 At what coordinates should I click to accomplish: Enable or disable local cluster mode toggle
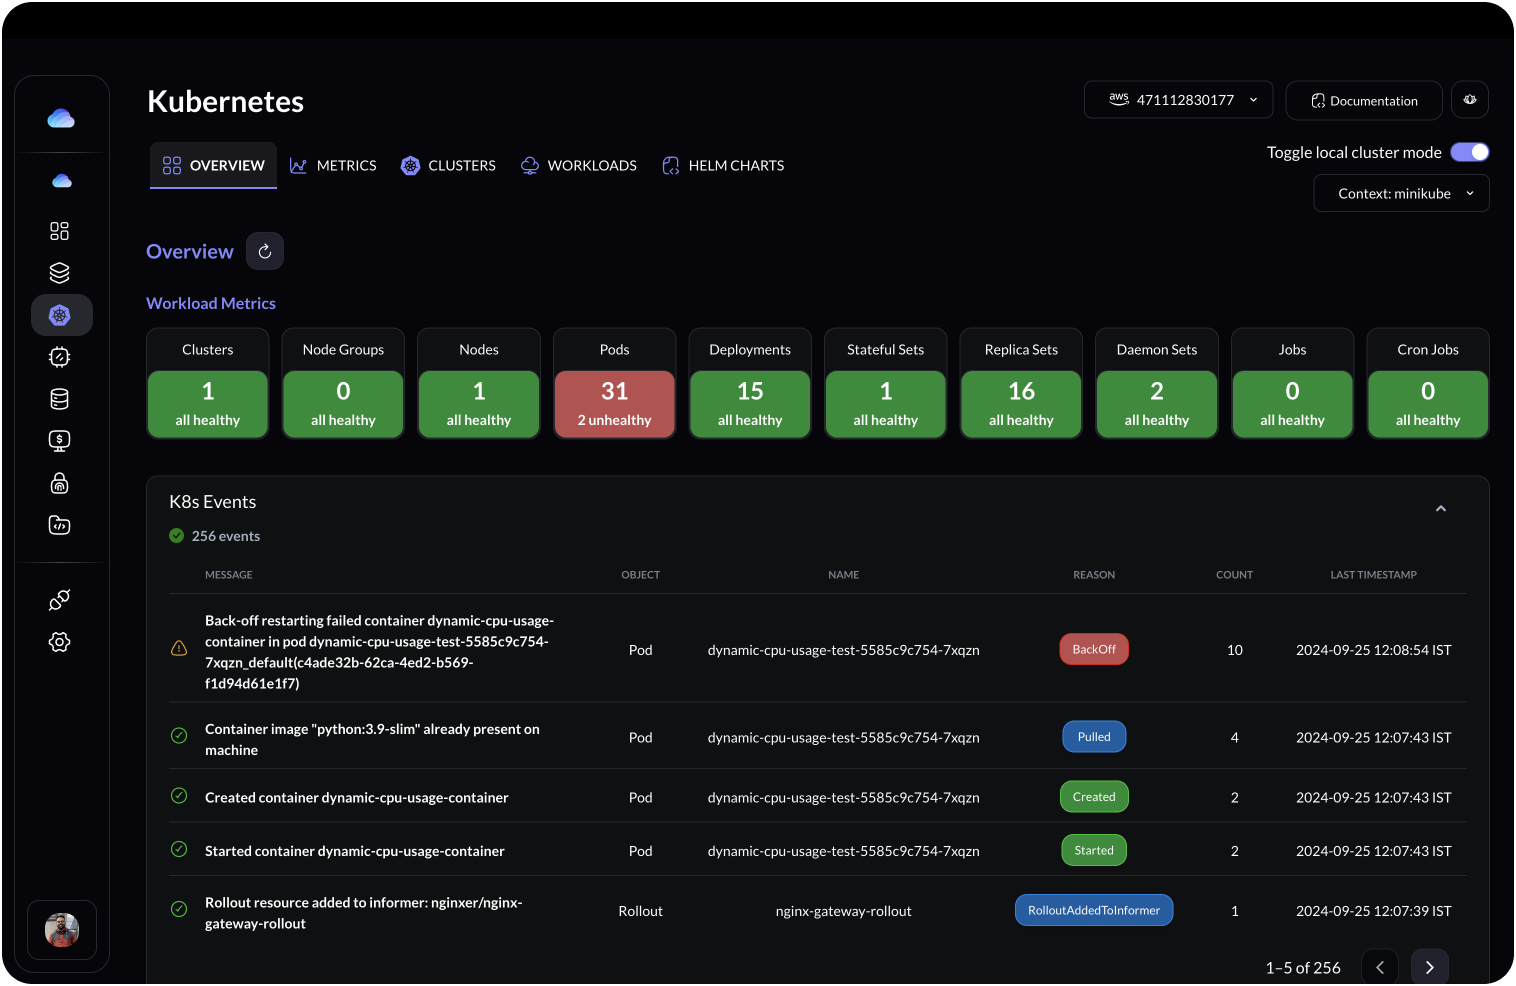coord(1469,151)
